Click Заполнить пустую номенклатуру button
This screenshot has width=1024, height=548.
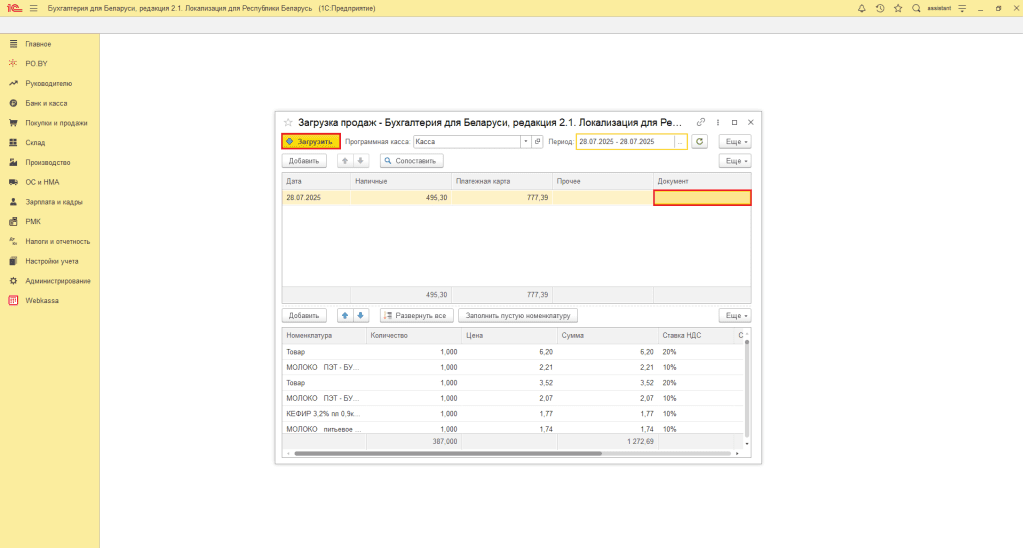pos(518,315)
